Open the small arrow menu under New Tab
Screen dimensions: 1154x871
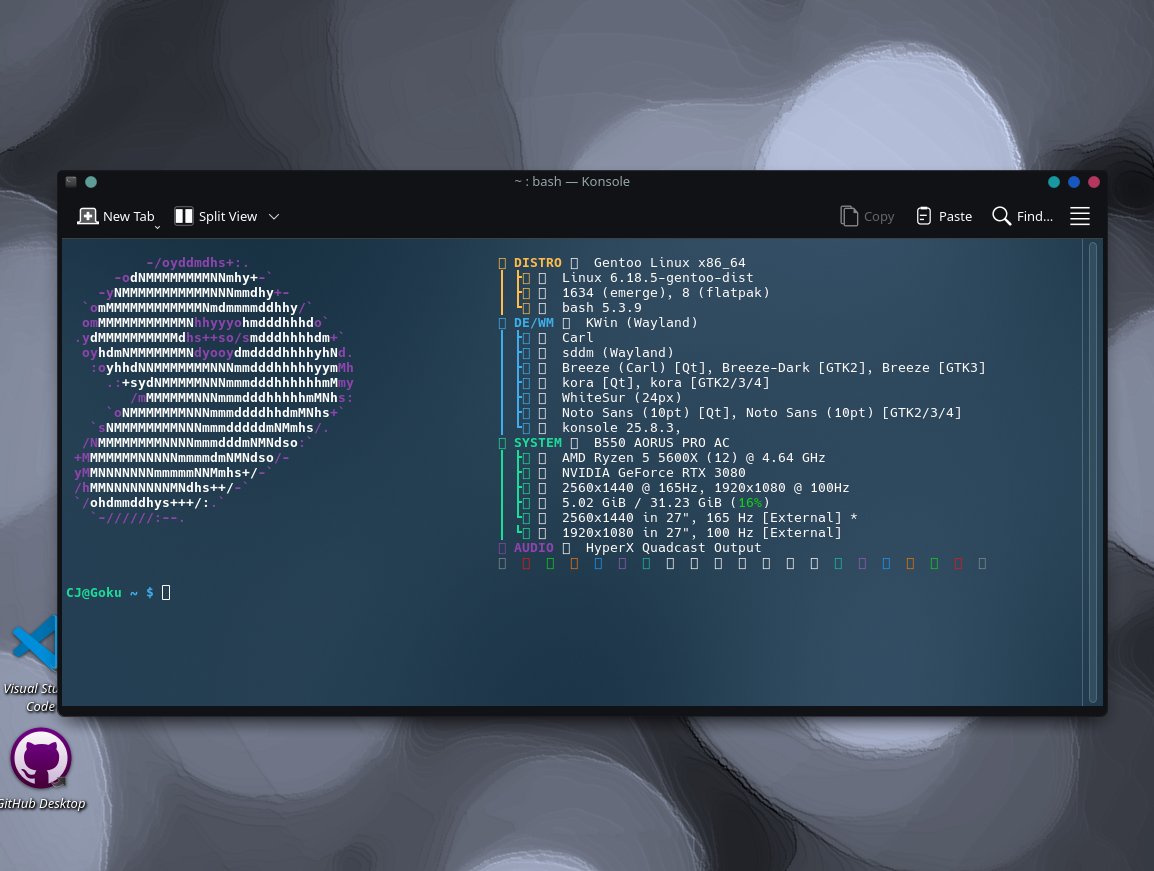[157, 228]
